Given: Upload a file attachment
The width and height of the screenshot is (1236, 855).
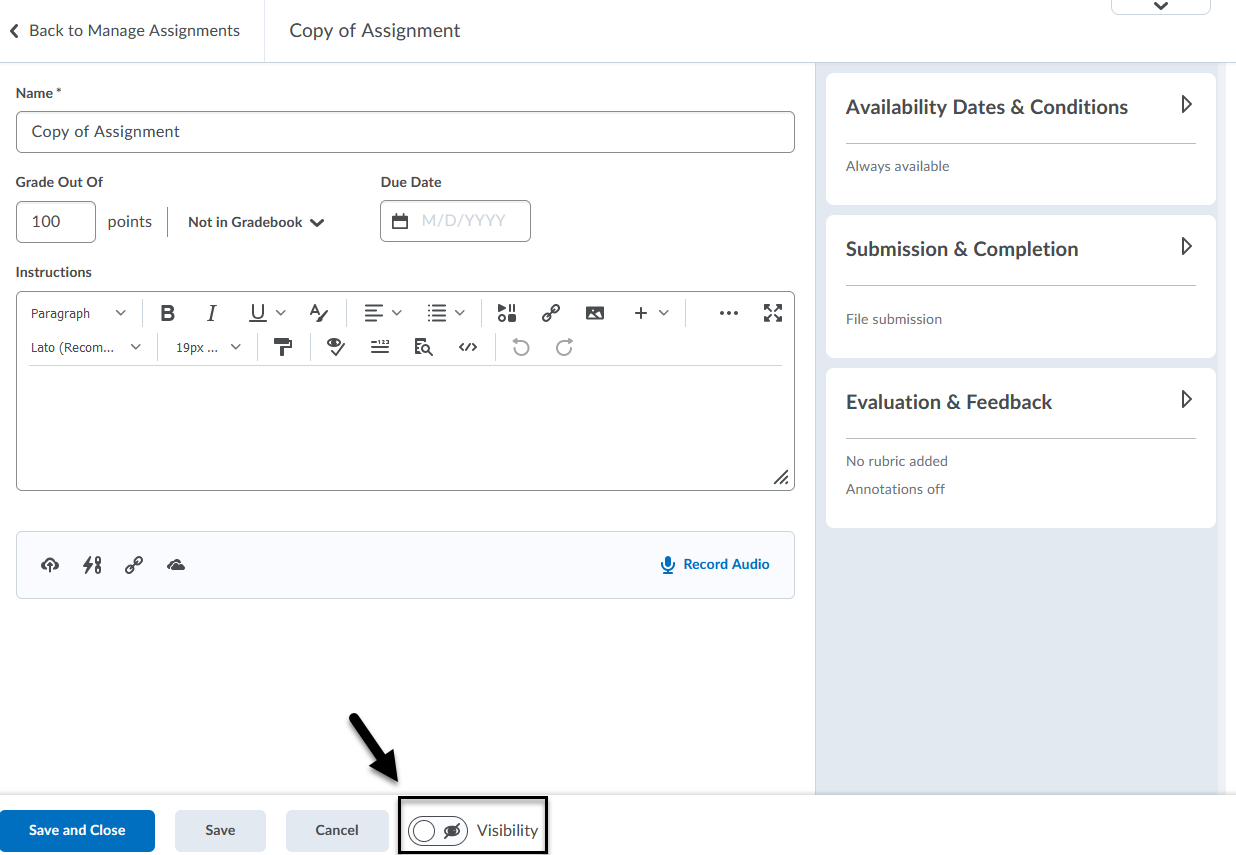Looking at the screenshot, I should (50, 565).
